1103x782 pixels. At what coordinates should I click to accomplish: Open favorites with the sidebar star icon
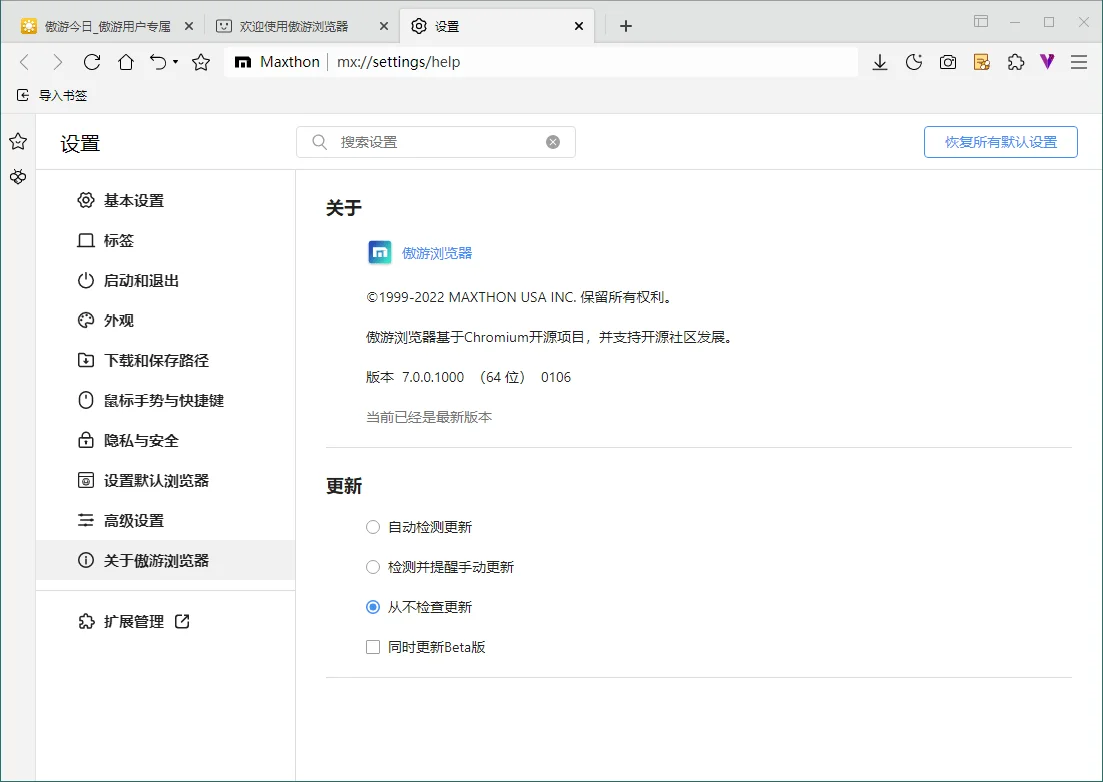[x=18, y=141]
